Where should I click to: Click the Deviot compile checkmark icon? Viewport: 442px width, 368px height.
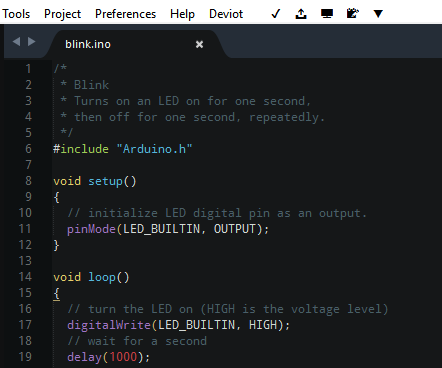pyautogui.click(x=276, y=14)
